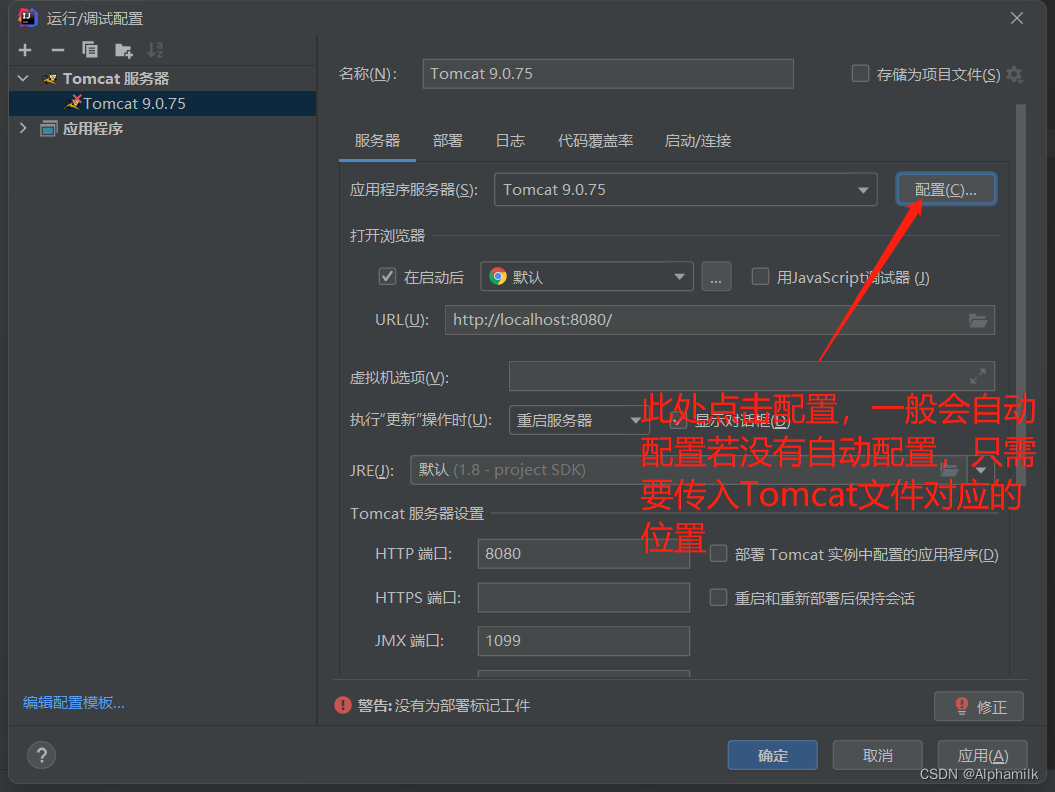Copy the selected configuration

(89, 50)
